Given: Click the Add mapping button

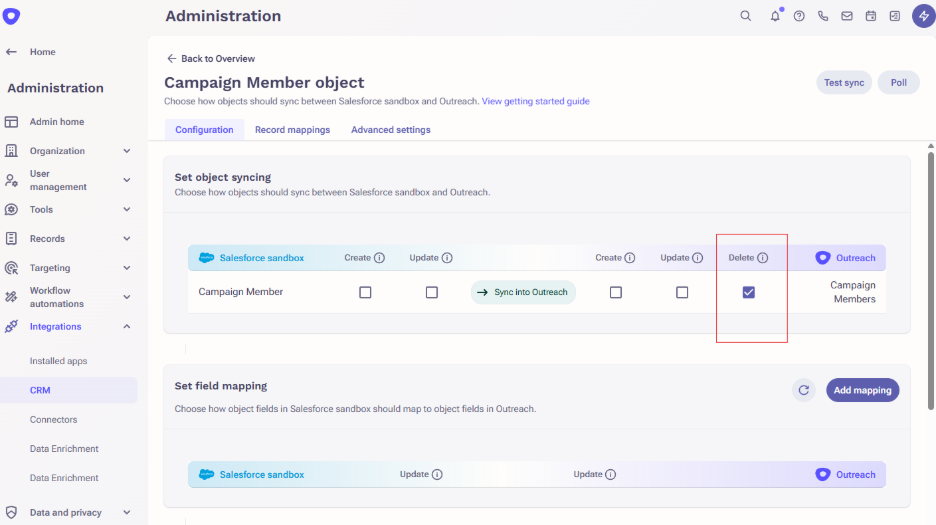Looking at the screenshot, I should (863, 390).
